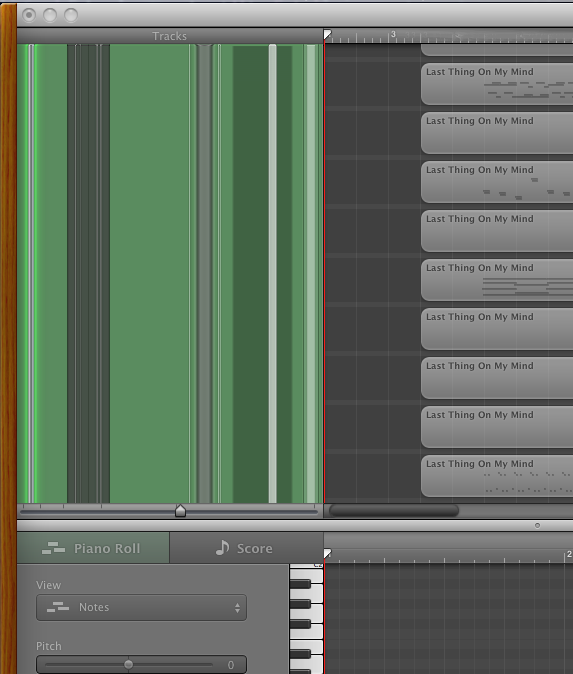Switch to the Piano Roll tab
The width and height of the screenshot is (573, 674).
tap(93, 548)
